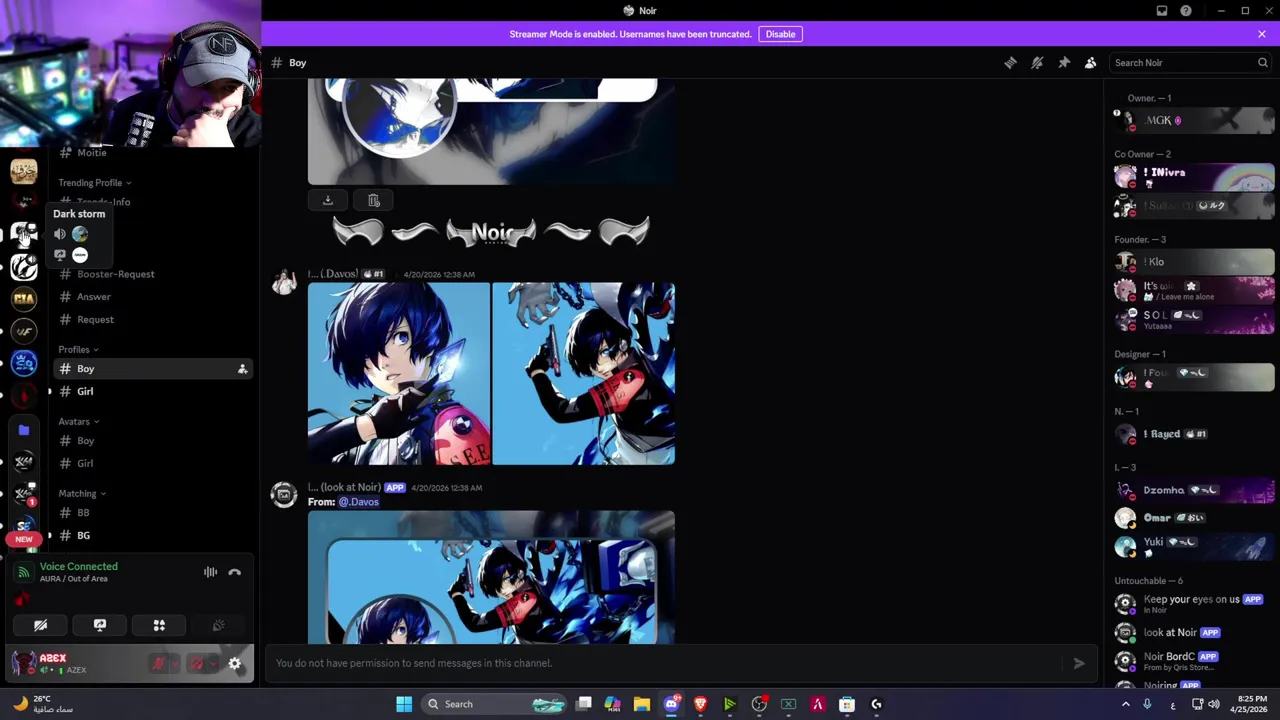The width and height of the screenshot is (1280, 720).
Task: Click invite icon on Boy channel
Action: [x=242, y=370]
